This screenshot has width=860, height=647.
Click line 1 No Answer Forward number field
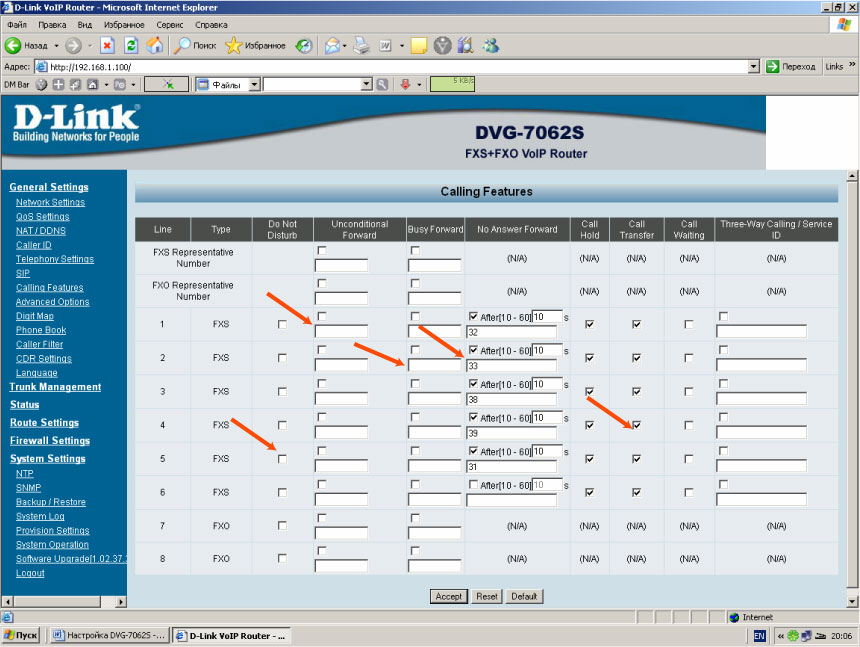pos(510,332)
